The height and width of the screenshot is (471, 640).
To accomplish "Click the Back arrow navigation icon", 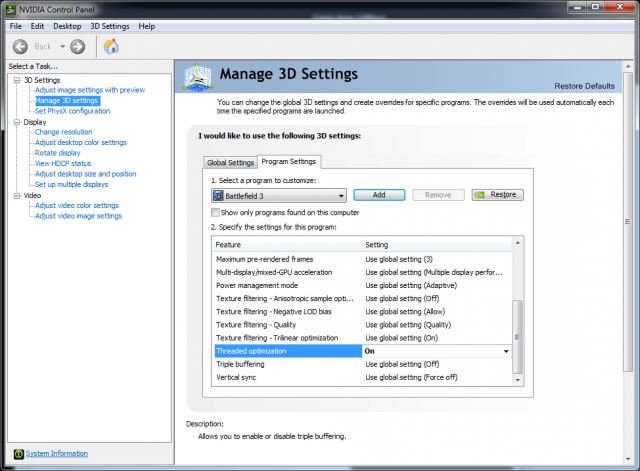I will pos(20,47).
